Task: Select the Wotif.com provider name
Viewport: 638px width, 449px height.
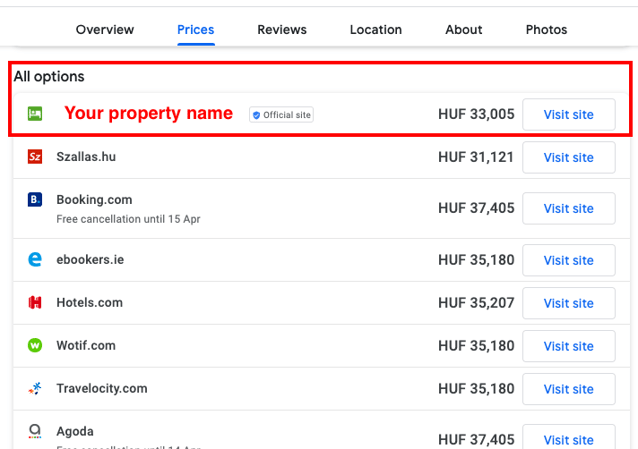Action: coord(86,346)
